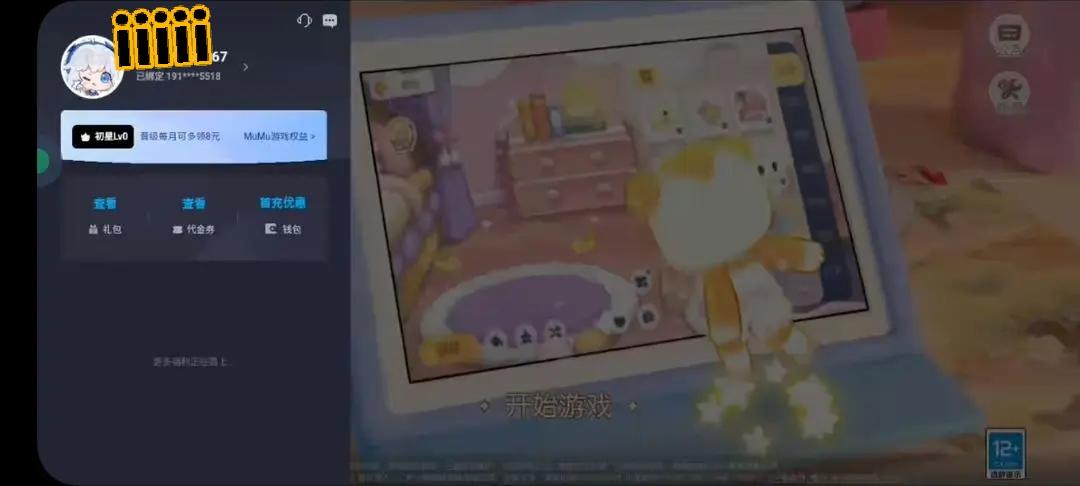Click the 更多福利正在路上 text
This screenshot has height=486, width=1080.
191,361
